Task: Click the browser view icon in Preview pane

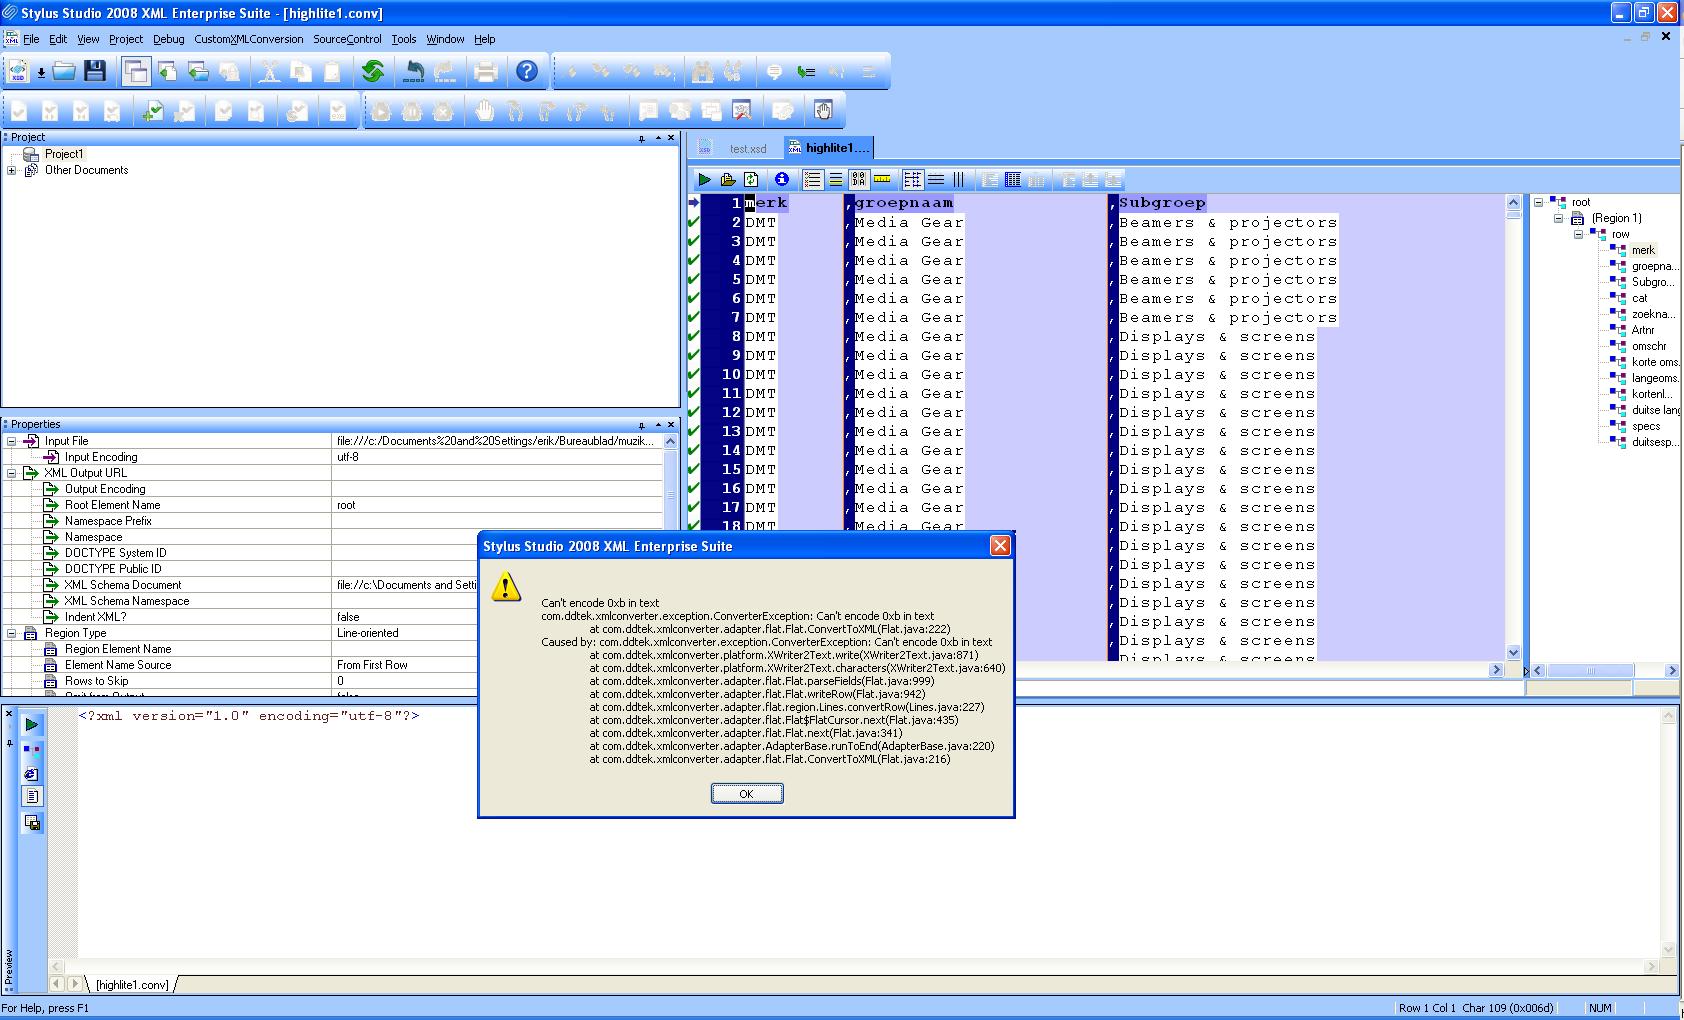Action: [32, 773]
